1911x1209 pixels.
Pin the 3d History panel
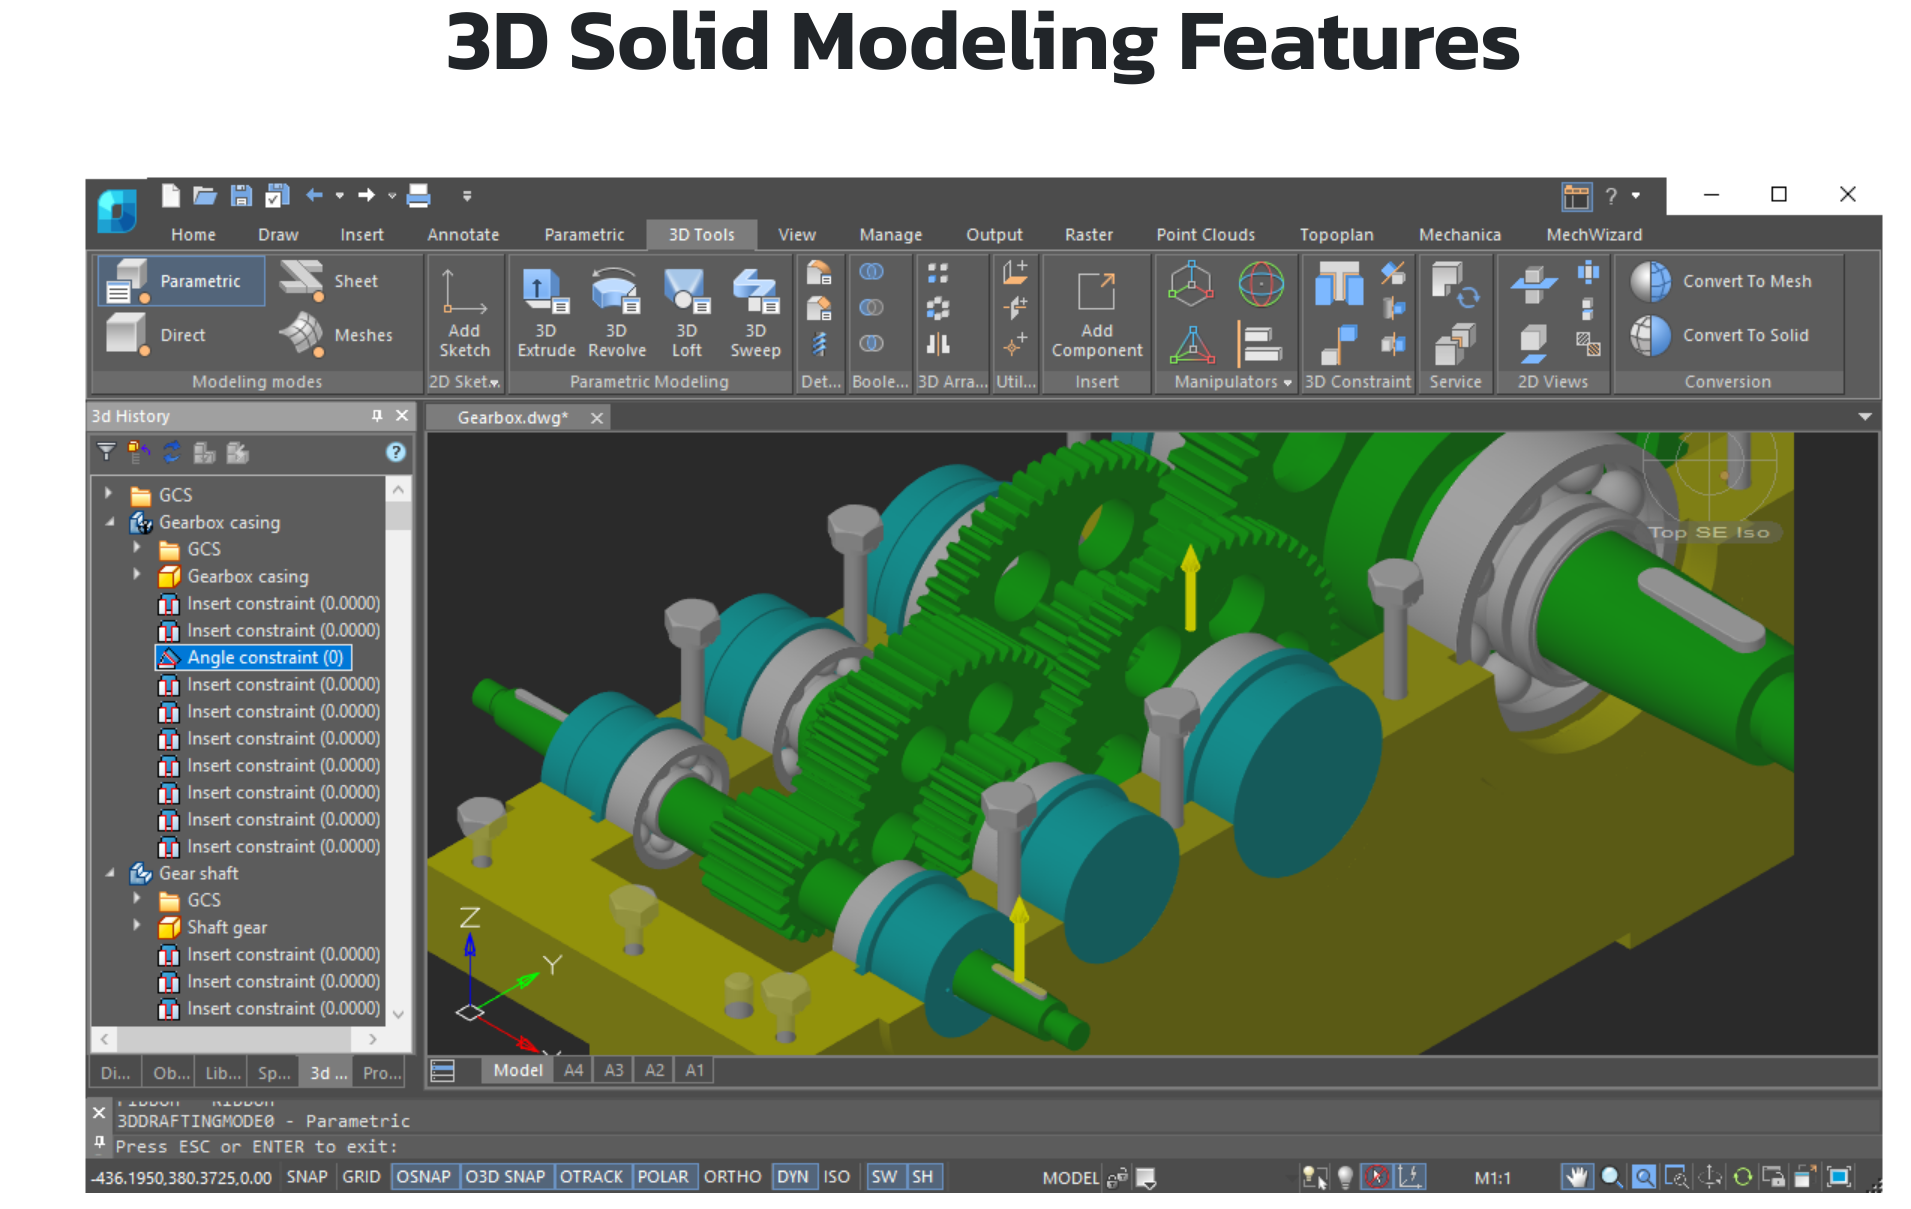(377, 415)
